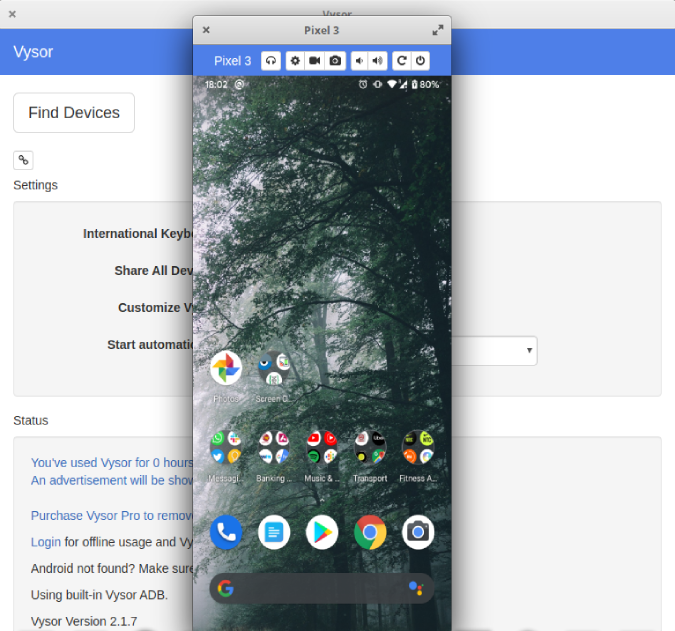Open the Photos app on the phone
This screenshot has width=675, height=631.
click(x=226, y=368)
